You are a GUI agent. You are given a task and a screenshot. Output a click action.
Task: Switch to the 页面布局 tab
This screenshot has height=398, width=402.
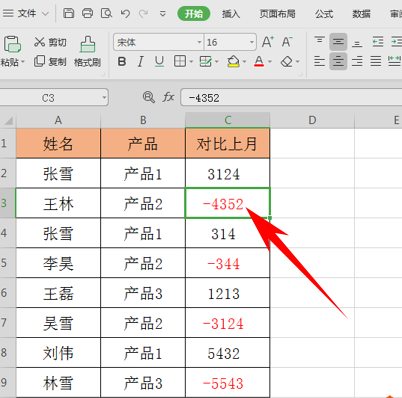click(x=277, y=14)
